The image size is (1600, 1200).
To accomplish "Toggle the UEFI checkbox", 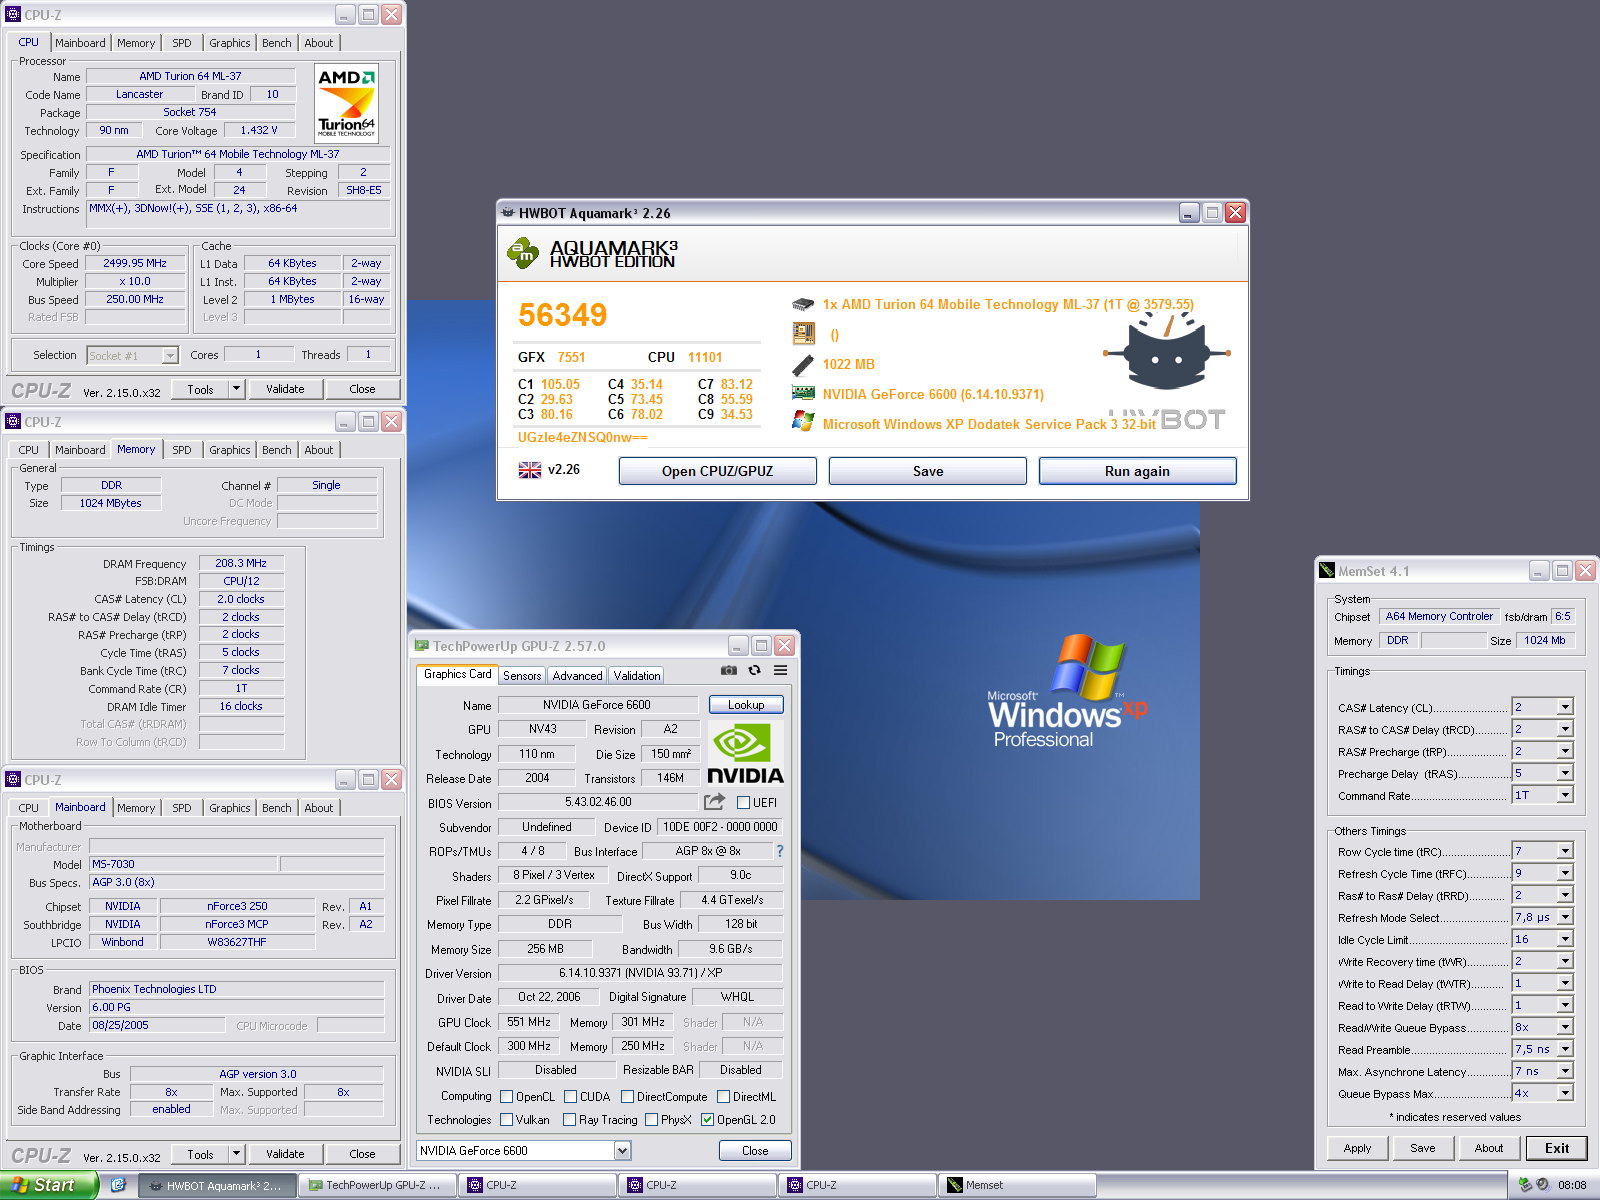I will [x=743, y=802].
